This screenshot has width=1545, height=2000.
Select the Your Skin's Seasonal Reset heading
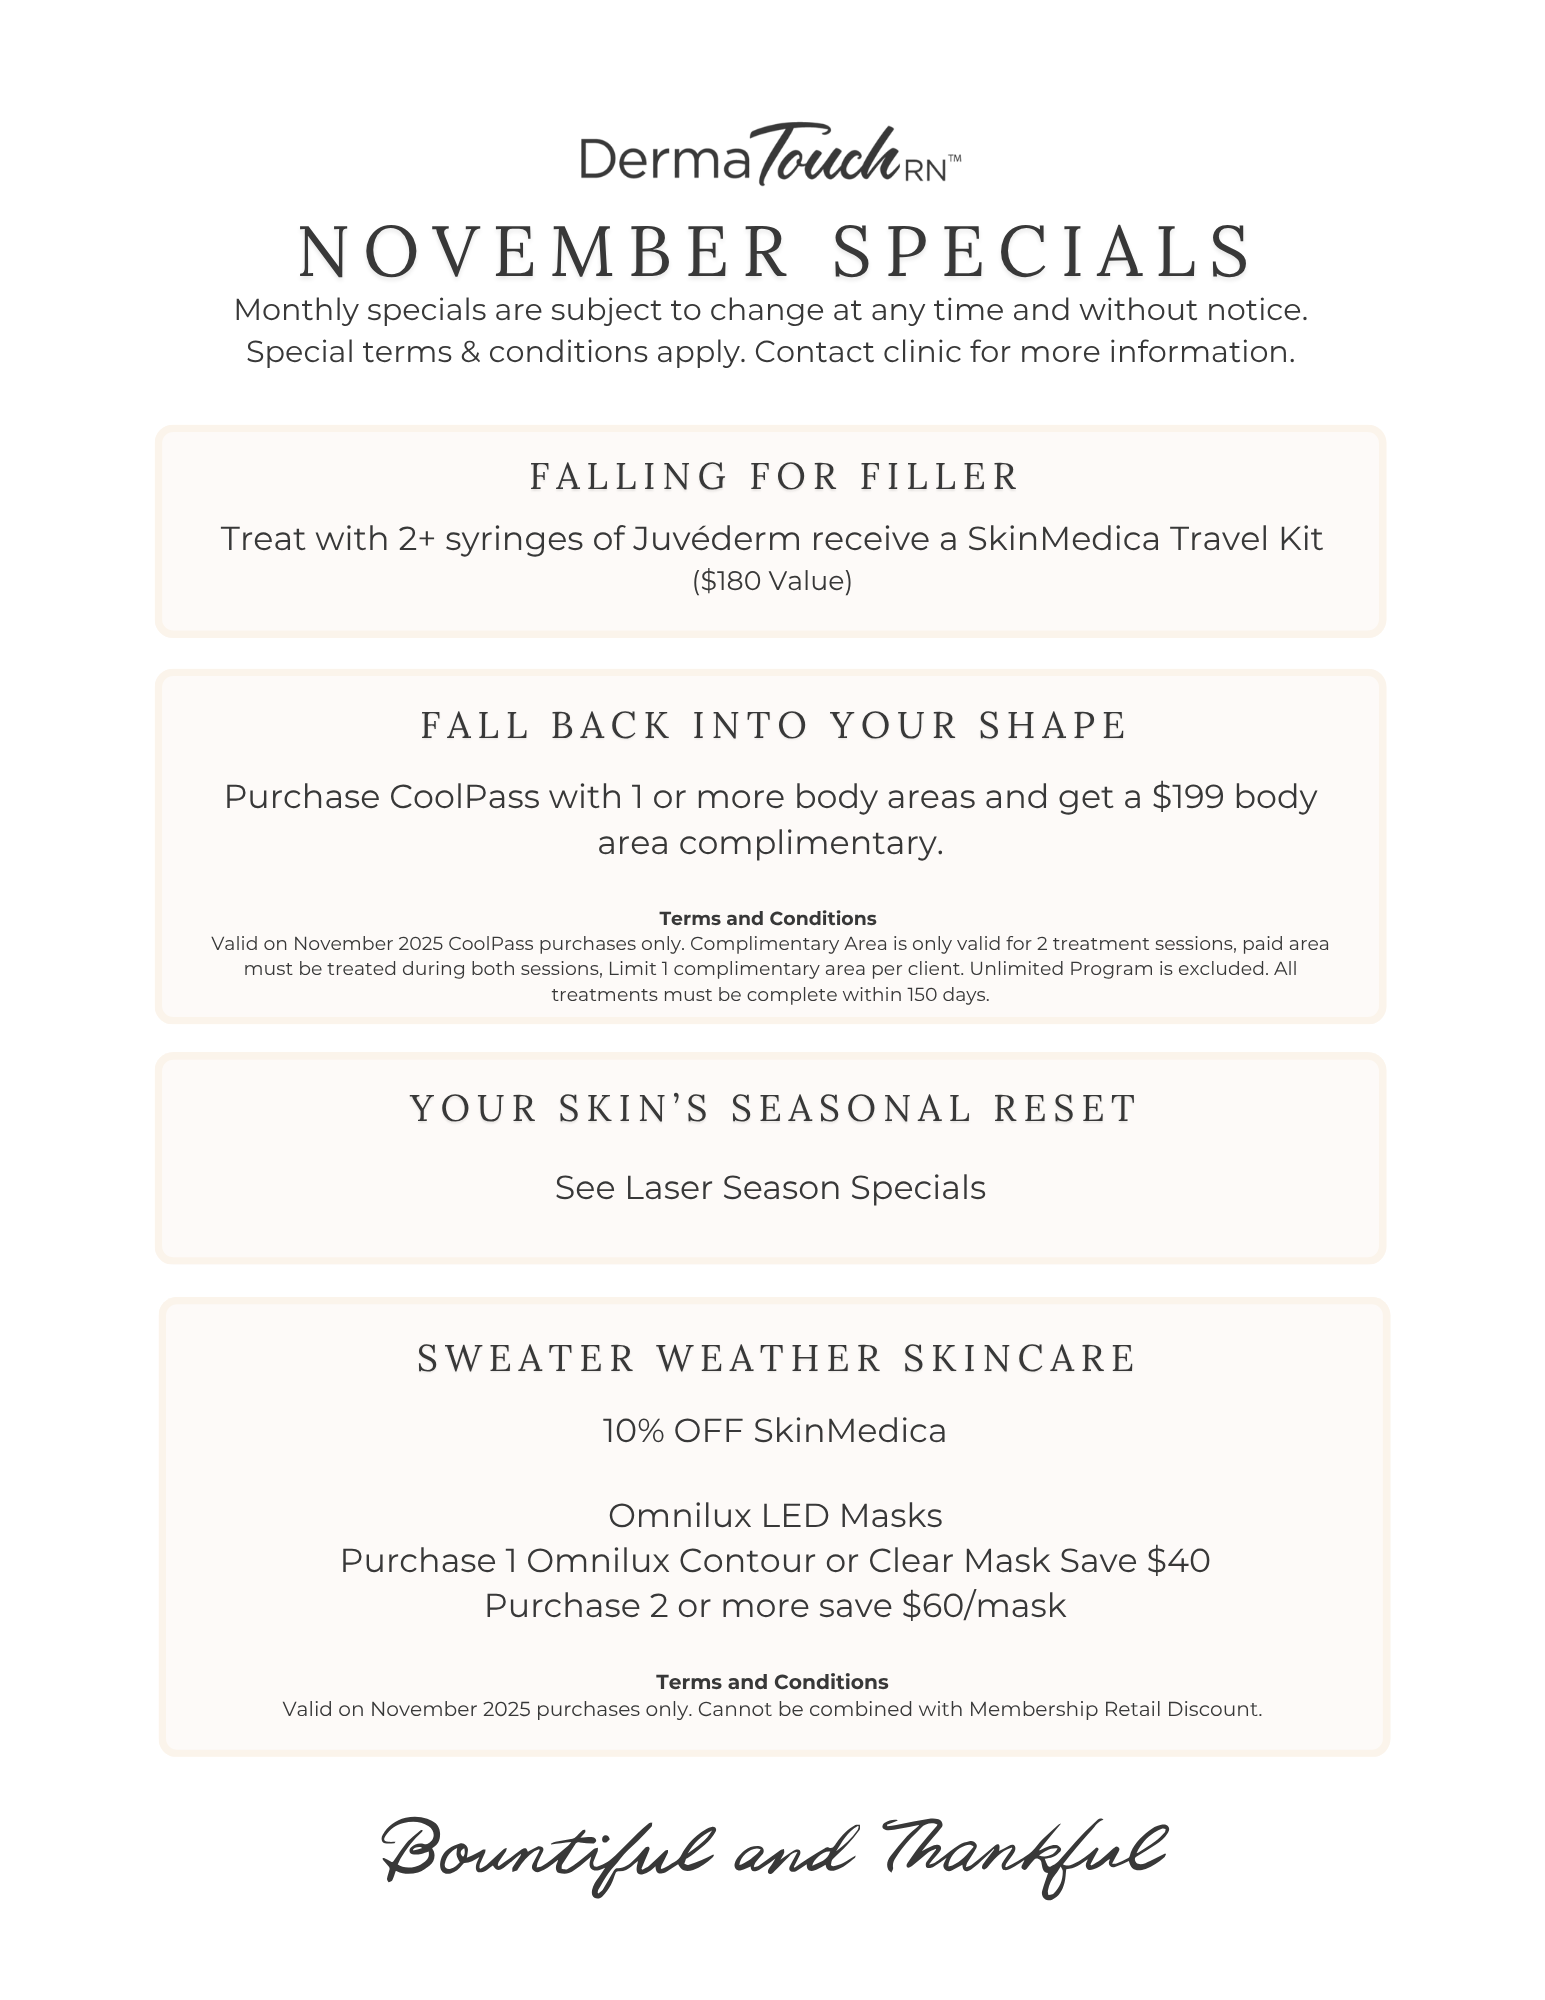(x=773, y=1108)
